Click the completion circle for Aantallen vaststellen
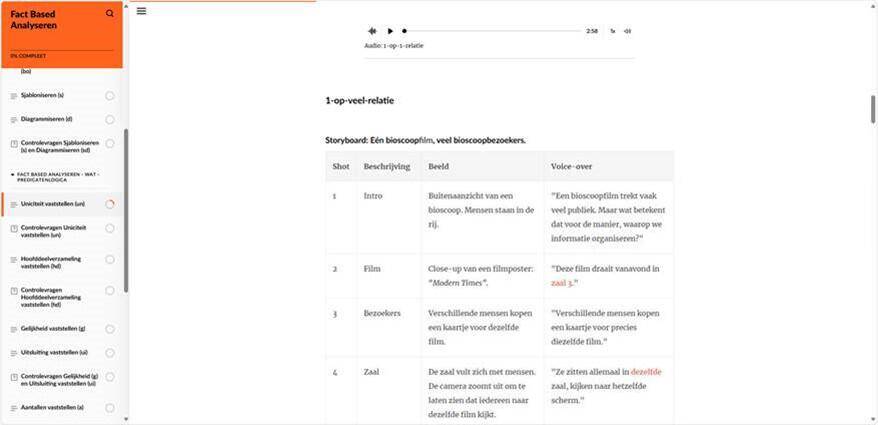Screen dimensions: 878x425 pos(110,408)
